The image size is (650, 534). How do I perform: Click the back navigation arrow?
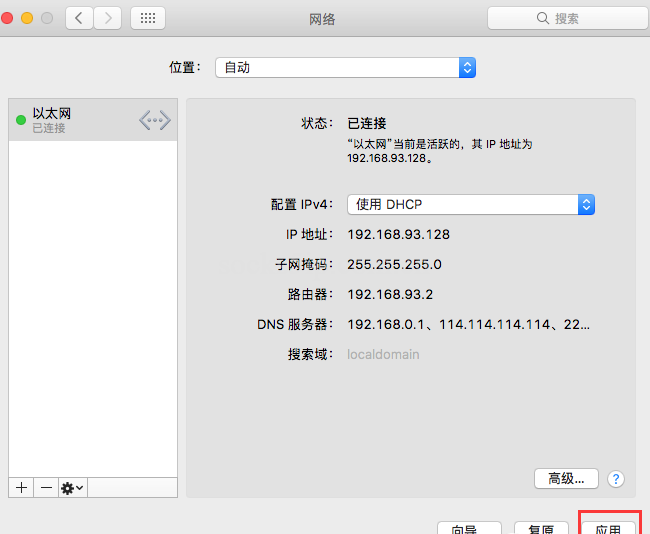click(80, 18)
